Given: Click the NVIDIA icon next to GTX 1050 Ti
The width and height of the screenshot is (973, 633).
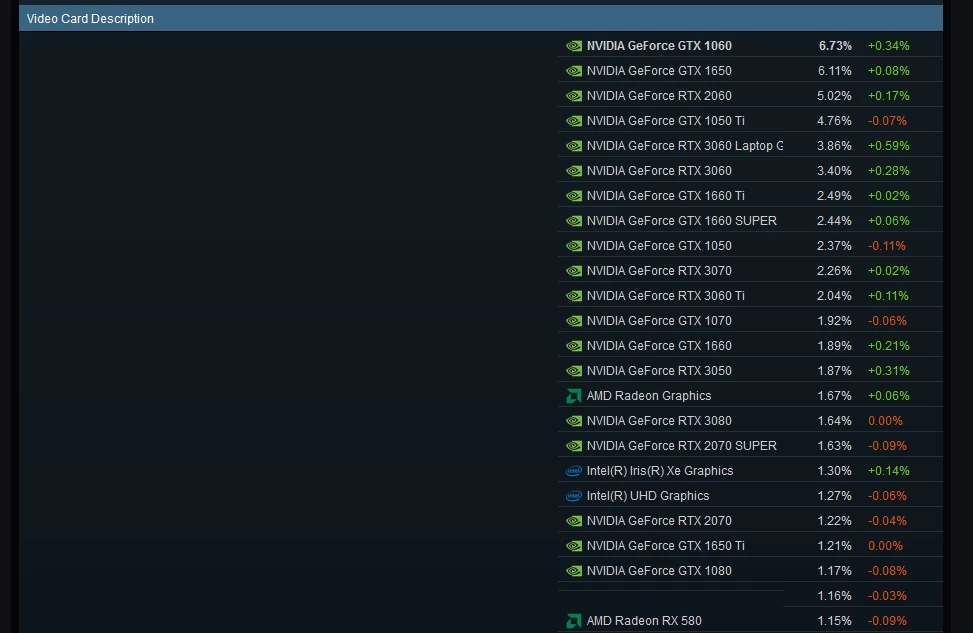Looking at the screenshot, I should pyautogui.click(x=574, y=121).
